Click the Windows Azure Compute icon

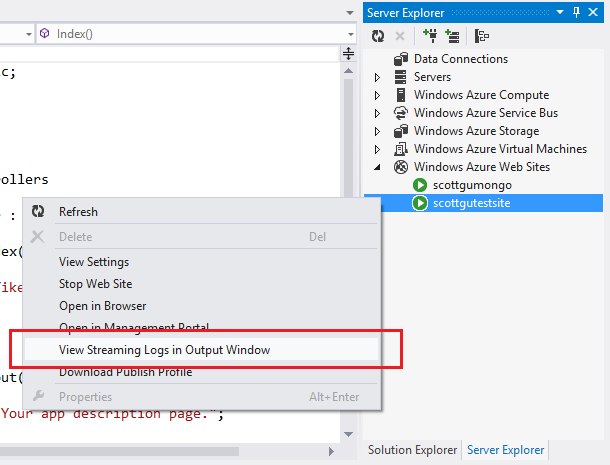point(401,95)
